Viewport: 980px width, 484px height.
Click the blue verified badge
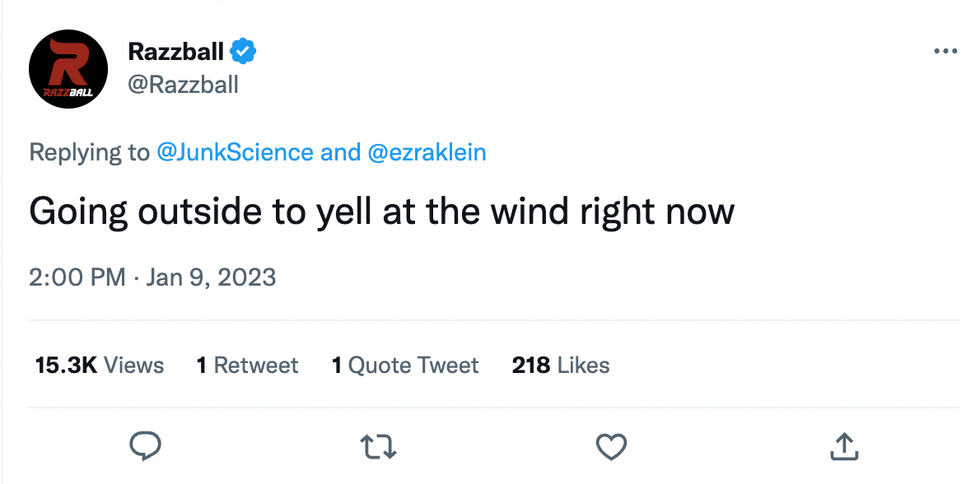[245, 50]
